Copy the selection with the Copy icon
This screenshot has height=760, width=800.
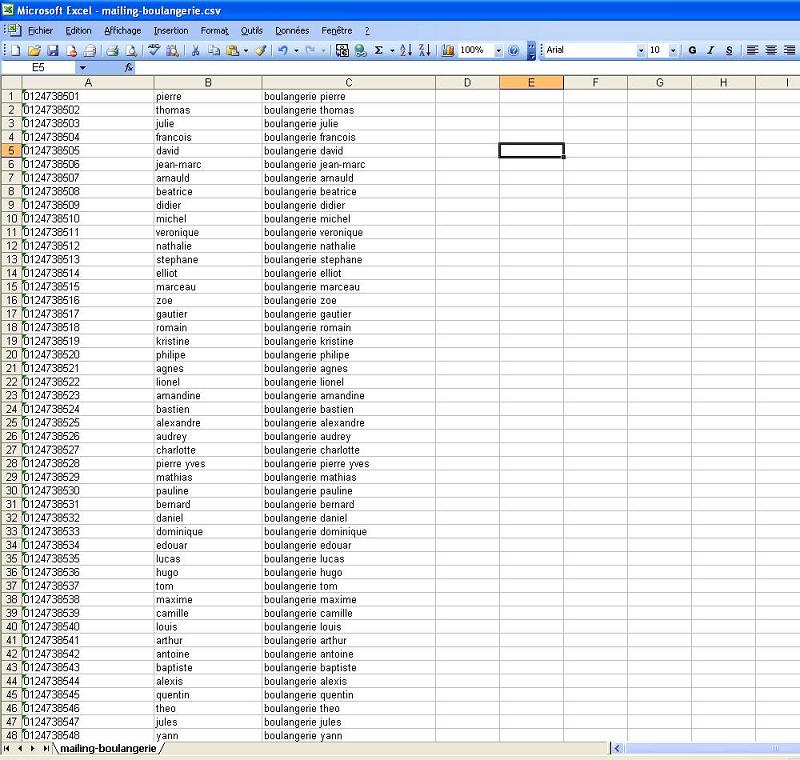(214, 50)
